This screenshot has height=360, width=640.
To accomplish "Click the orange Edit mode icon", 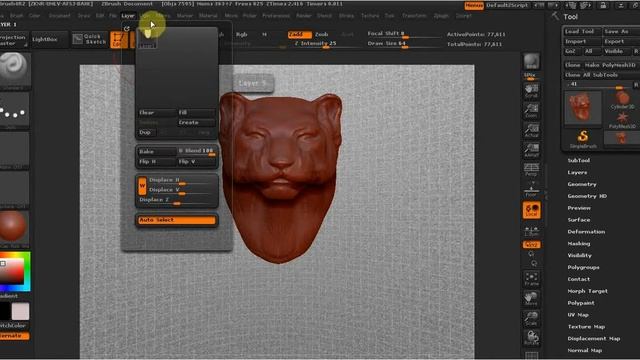I will point(118,40).
